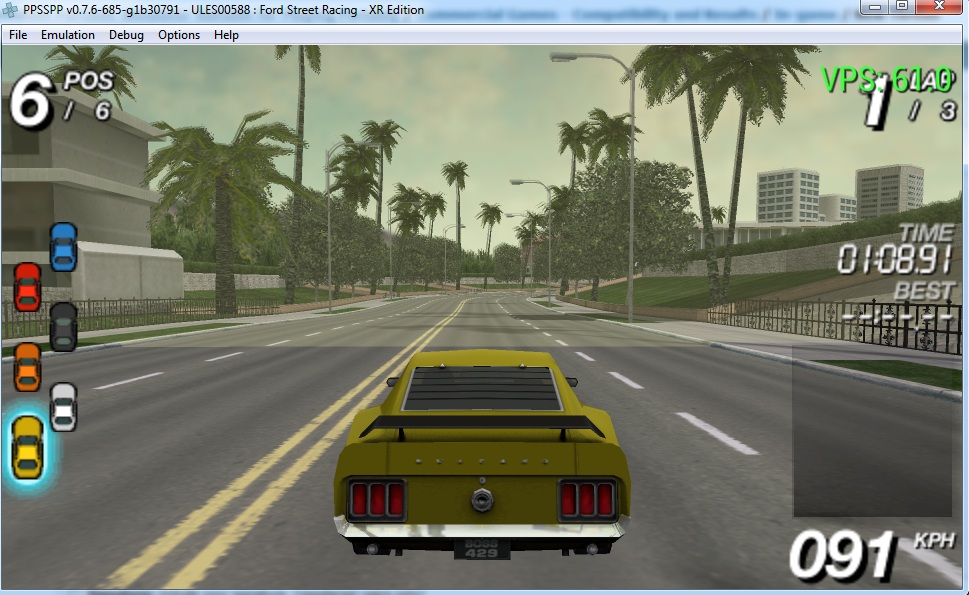Maximize the PPSSPP window
Viewport: 969px width, 595px height.
tap(902, 7)
